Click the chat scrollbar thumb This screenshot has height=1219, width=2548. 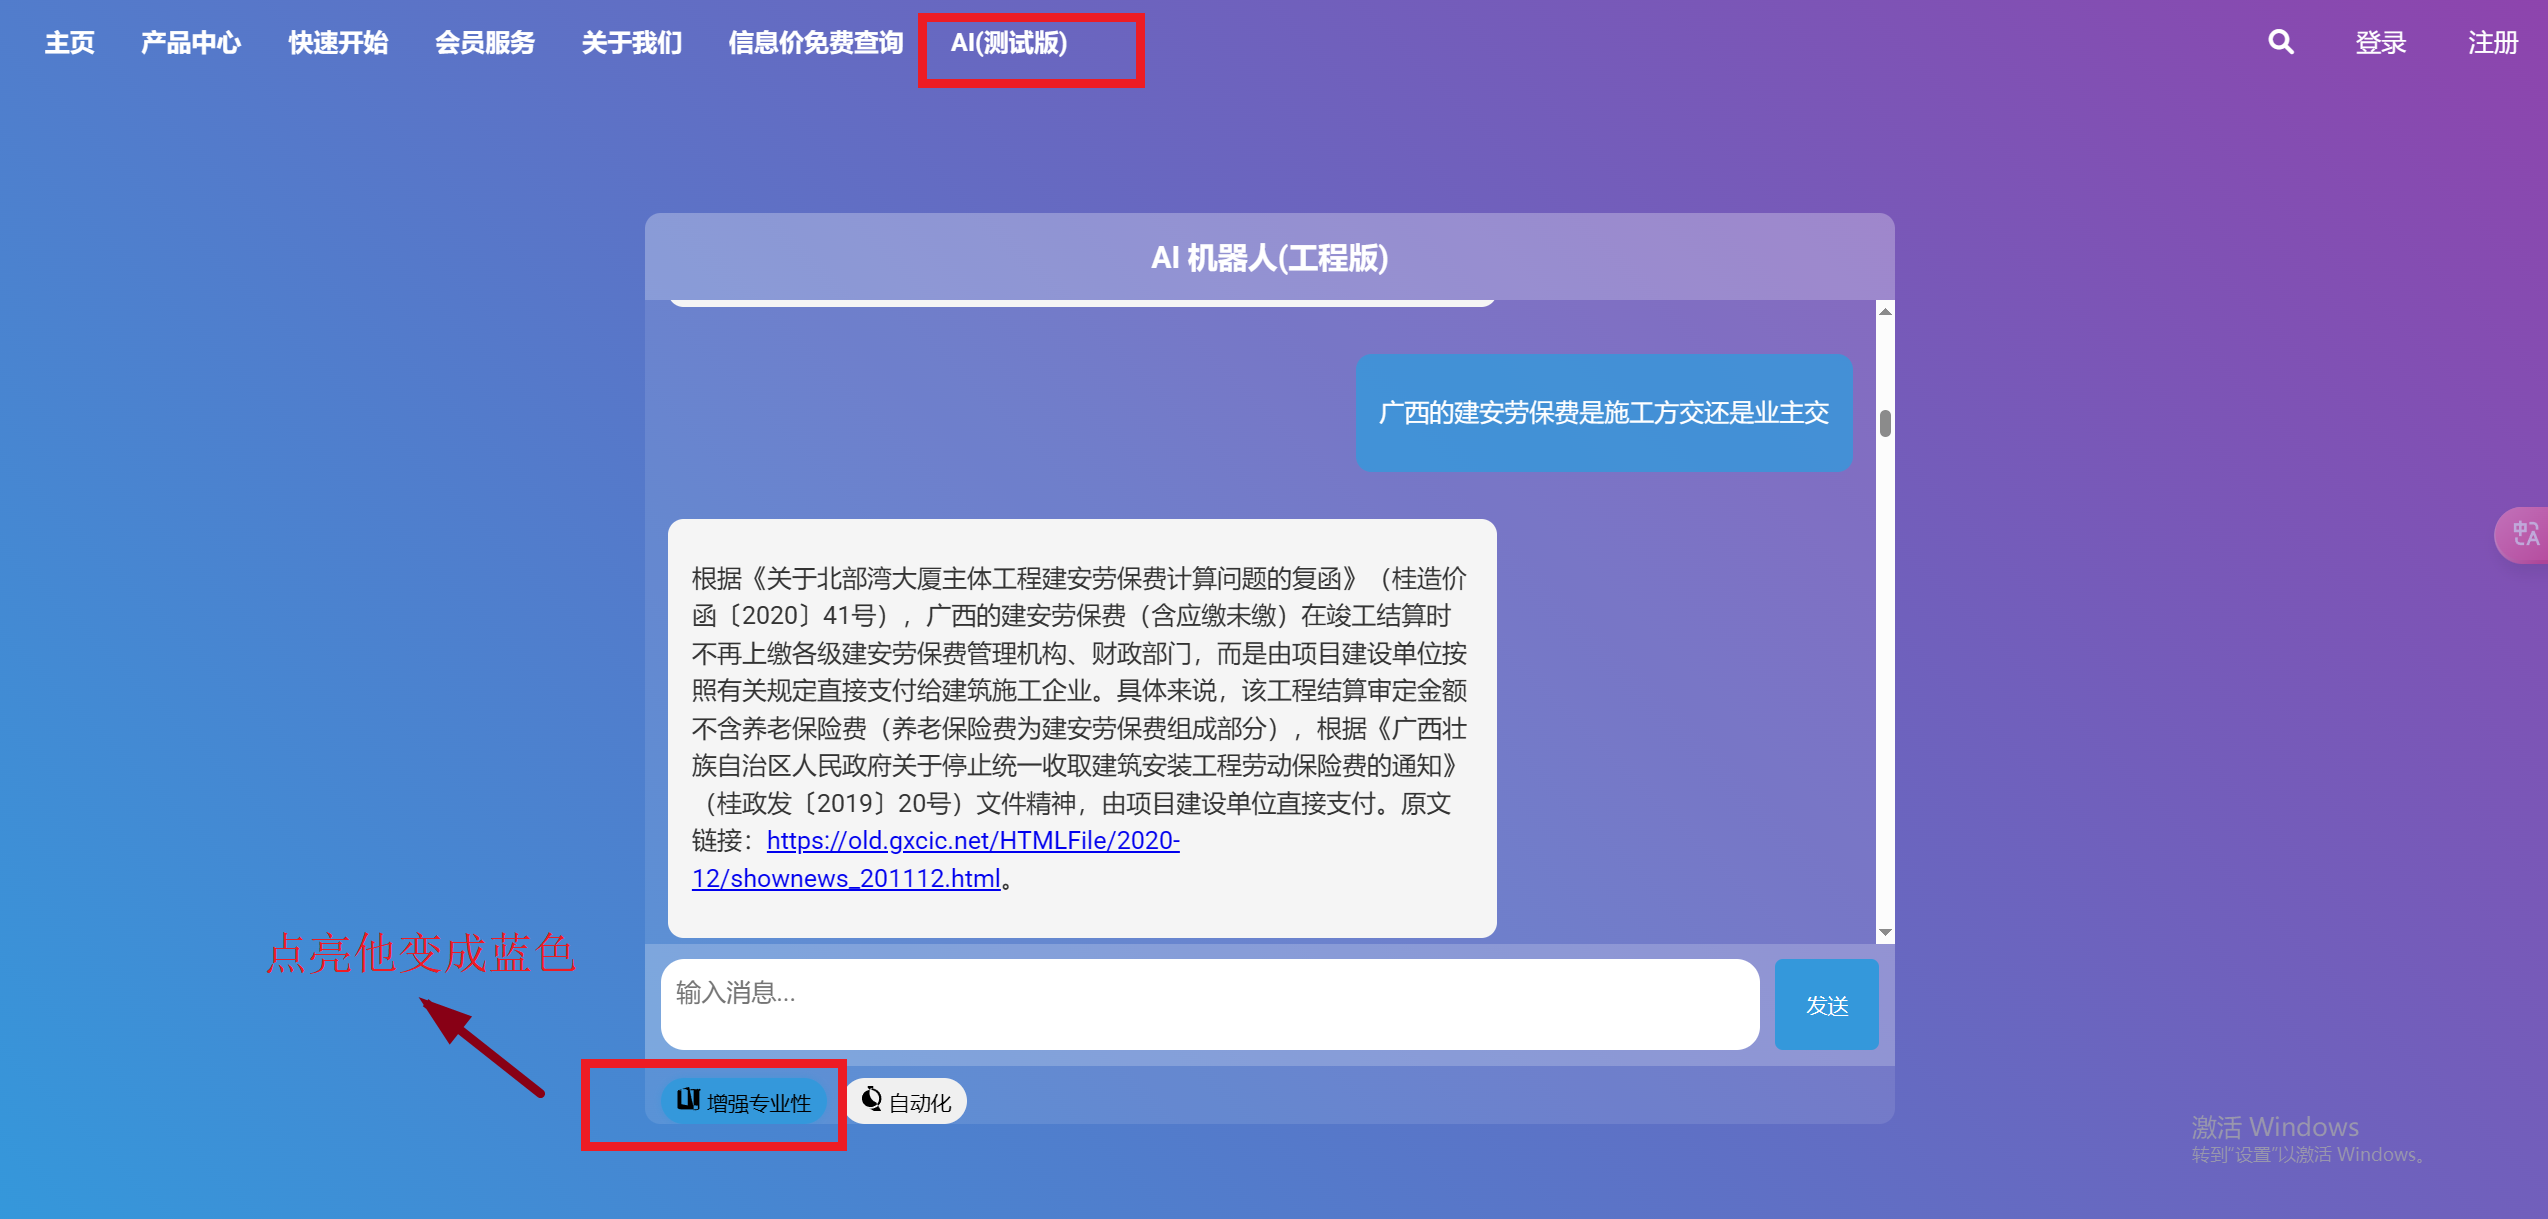click(x=1885, y=423)
